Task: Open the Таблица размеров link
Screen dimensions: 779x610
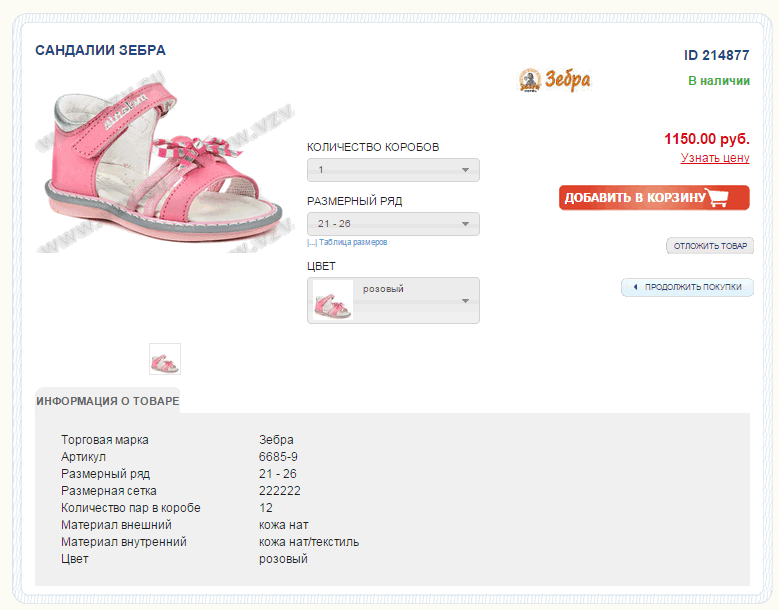Action: (353, 243)
